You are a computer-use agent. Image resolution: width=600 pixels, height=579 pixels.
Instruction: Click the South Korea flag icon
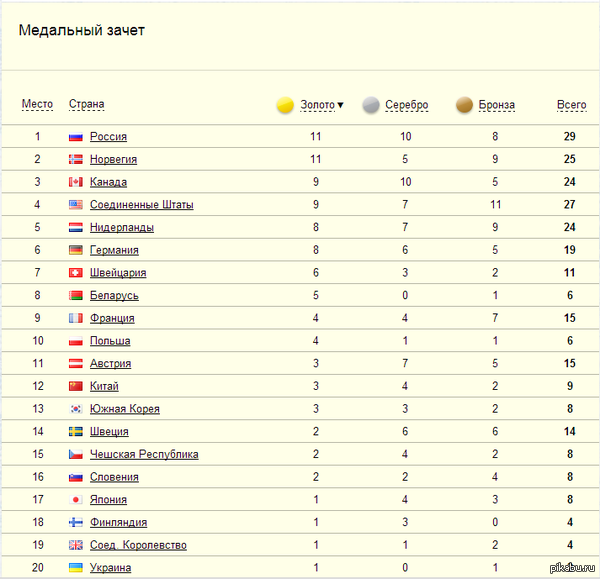coord(75,409)
